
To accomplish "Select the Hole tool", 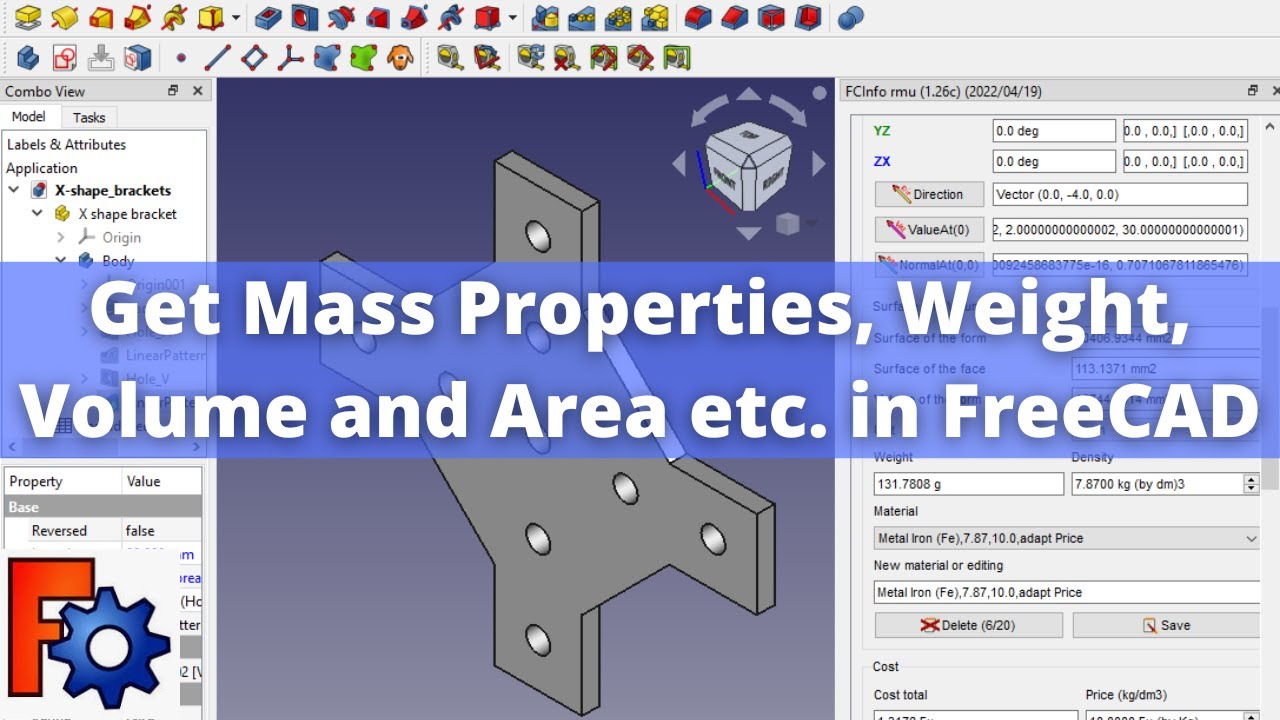I will coord(304,17).
